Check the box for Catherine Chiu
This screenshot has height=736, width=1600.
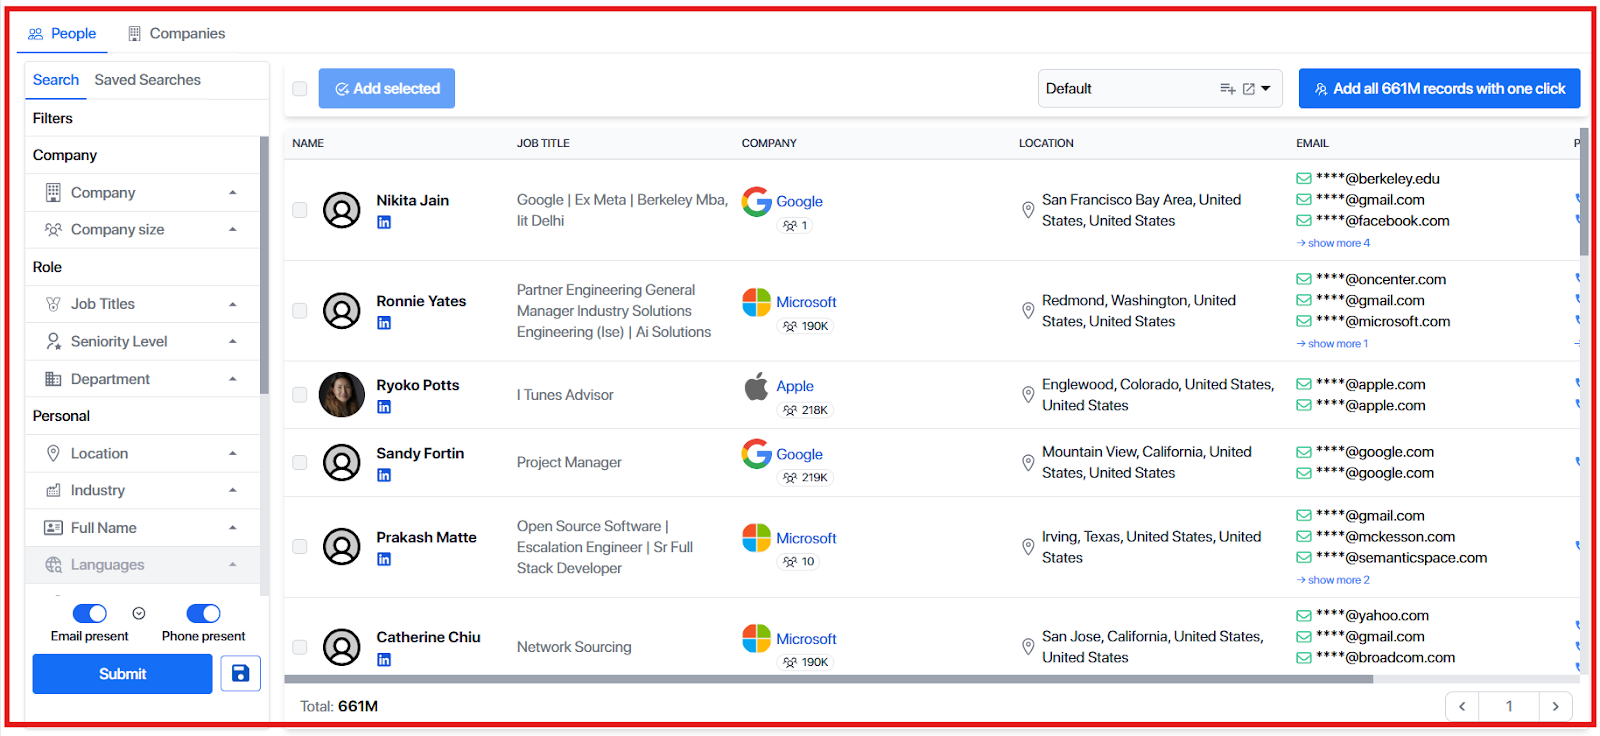[x=300, y=647]
